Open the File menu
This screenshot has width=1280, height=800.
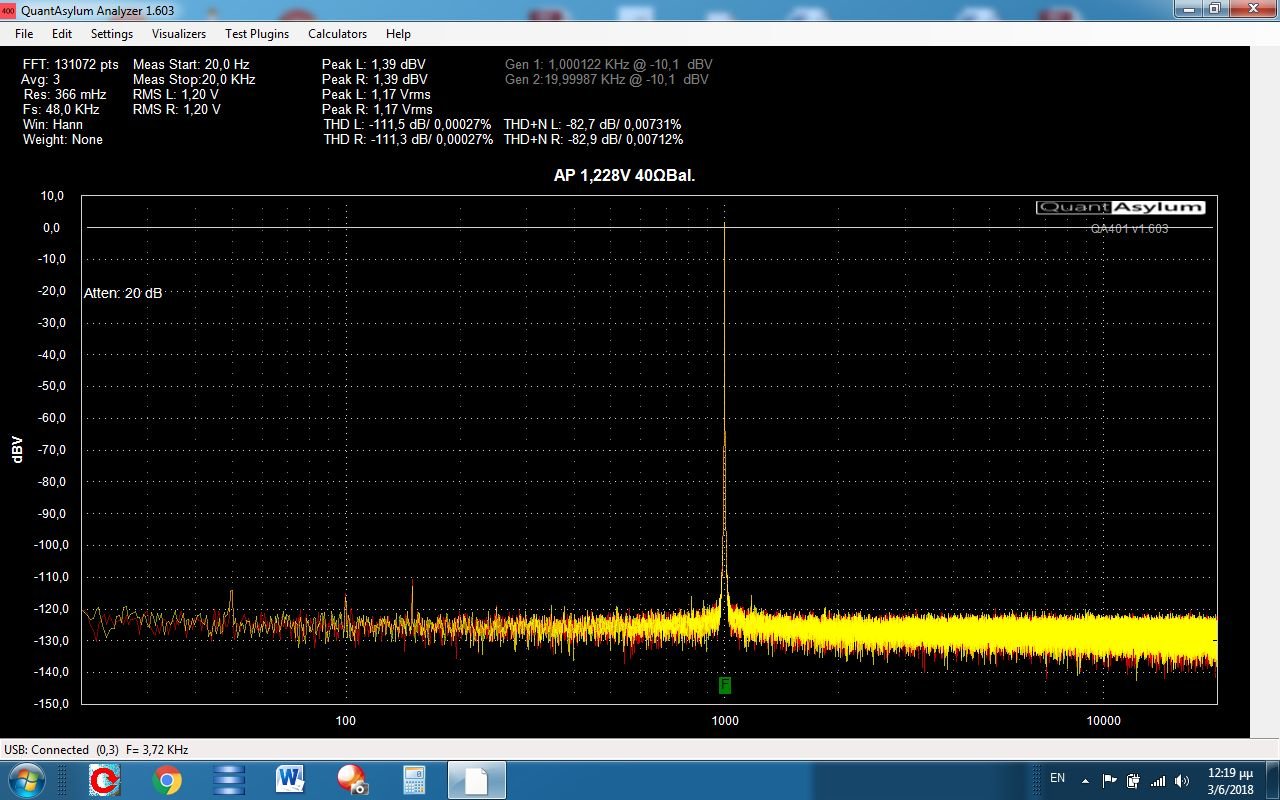[24, 33]
